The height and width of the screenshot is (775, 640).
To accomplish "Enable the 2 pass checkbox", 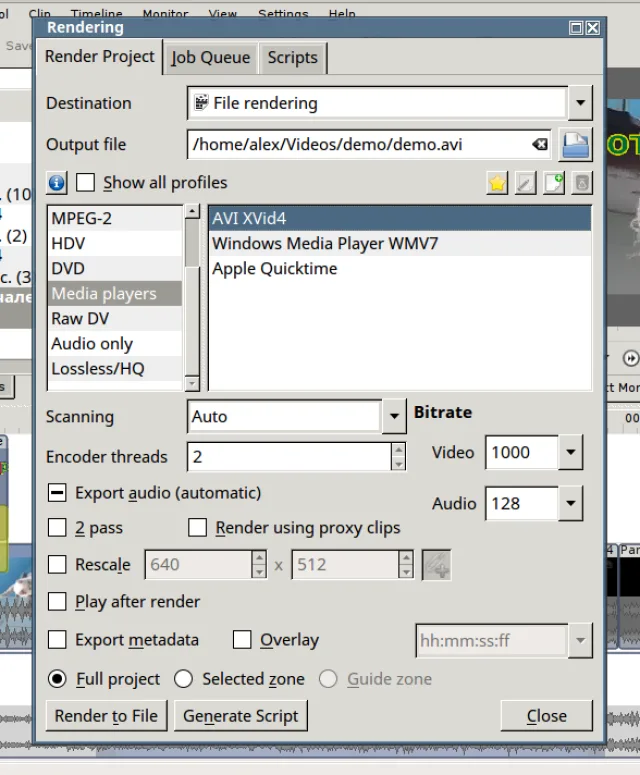I will click(x=57, y=527).
